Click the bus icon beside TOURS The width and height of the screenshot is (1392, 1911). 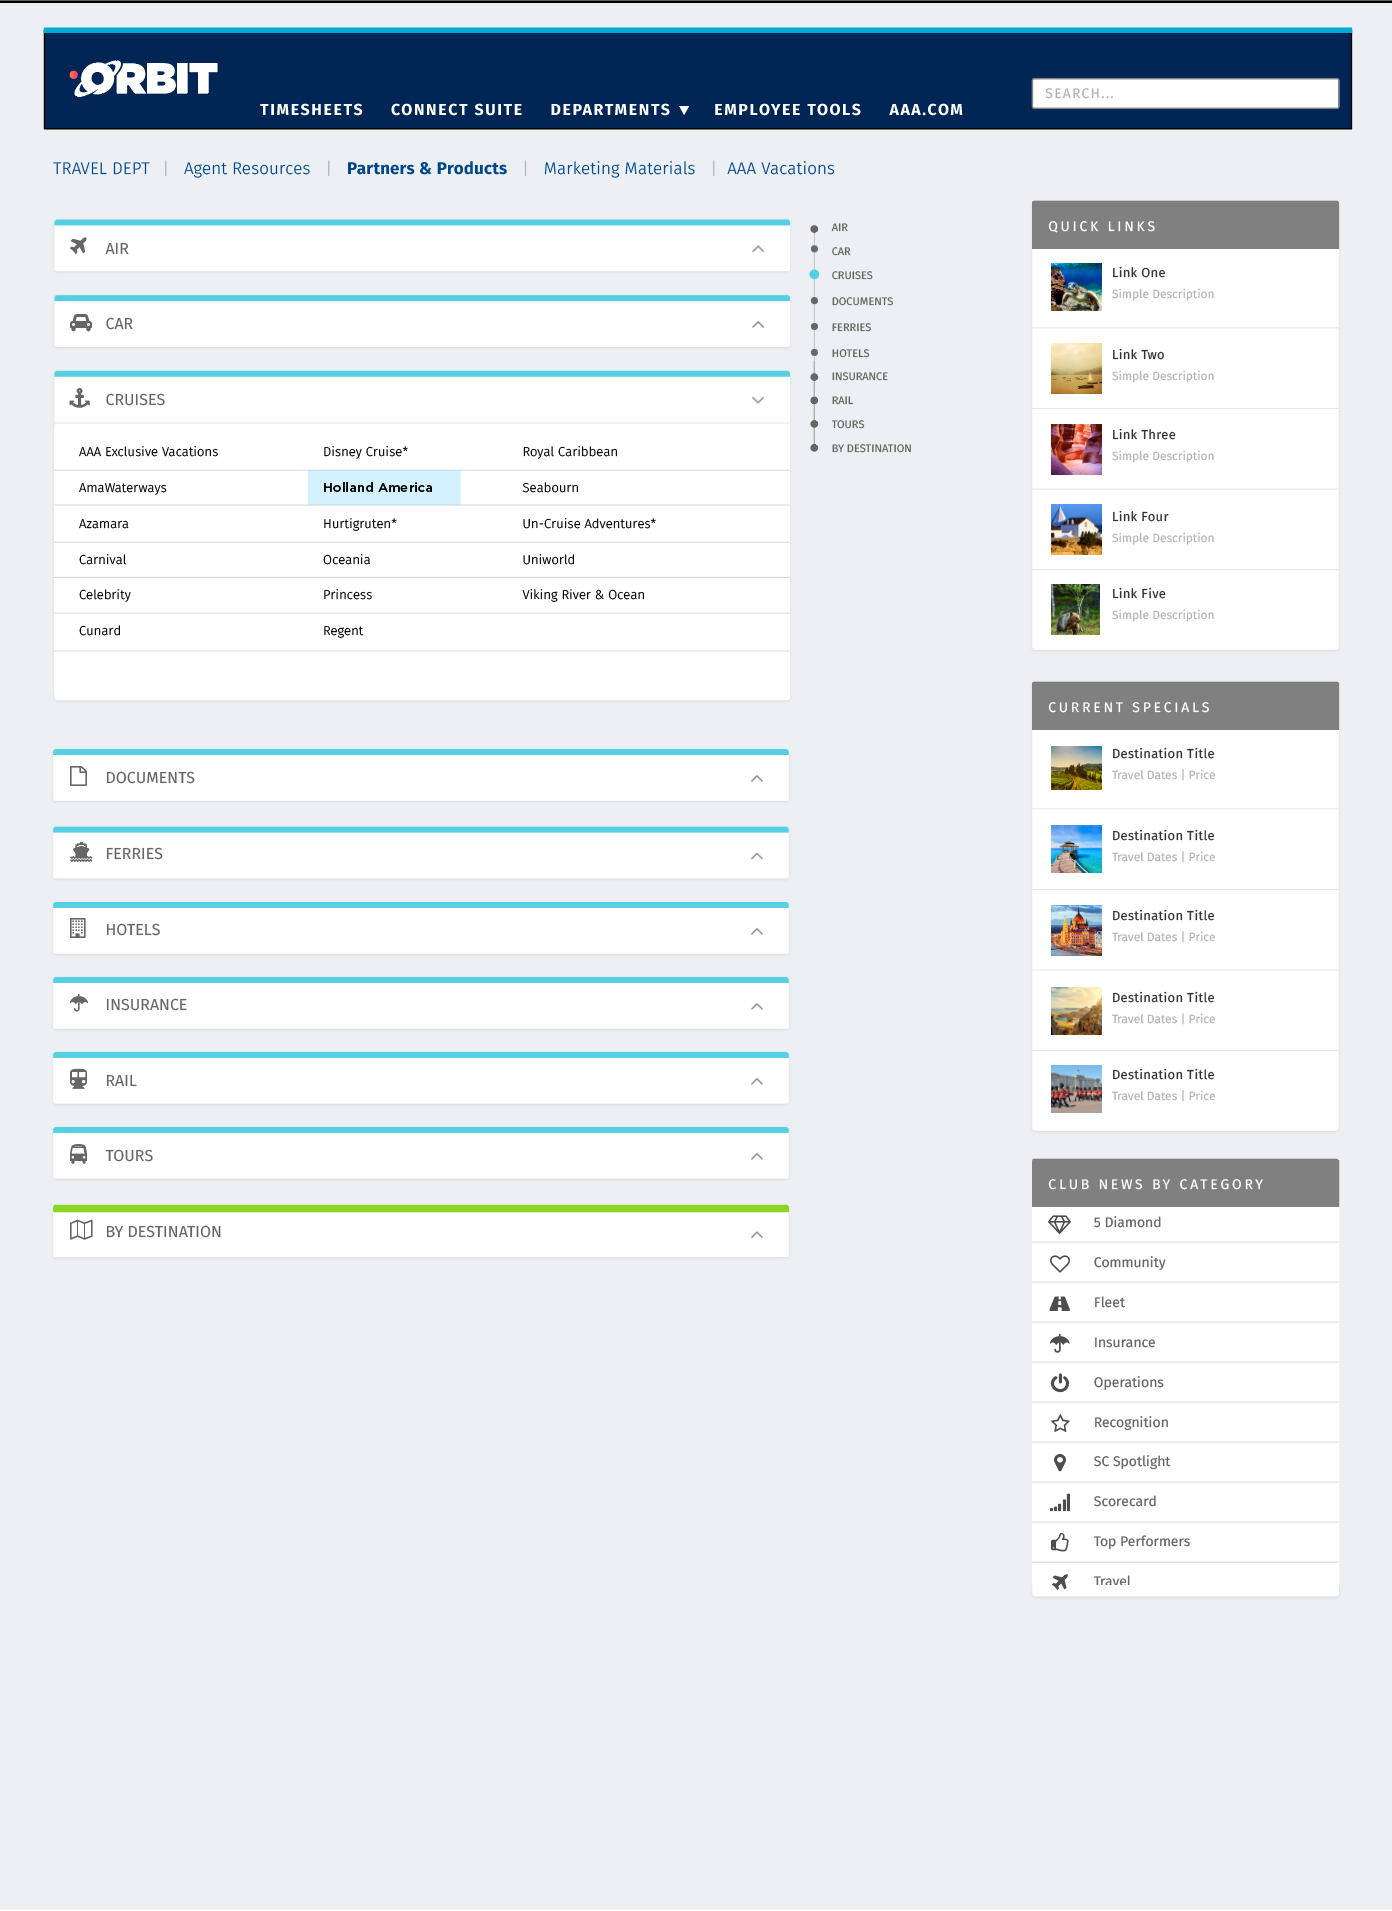[78, 1154]
